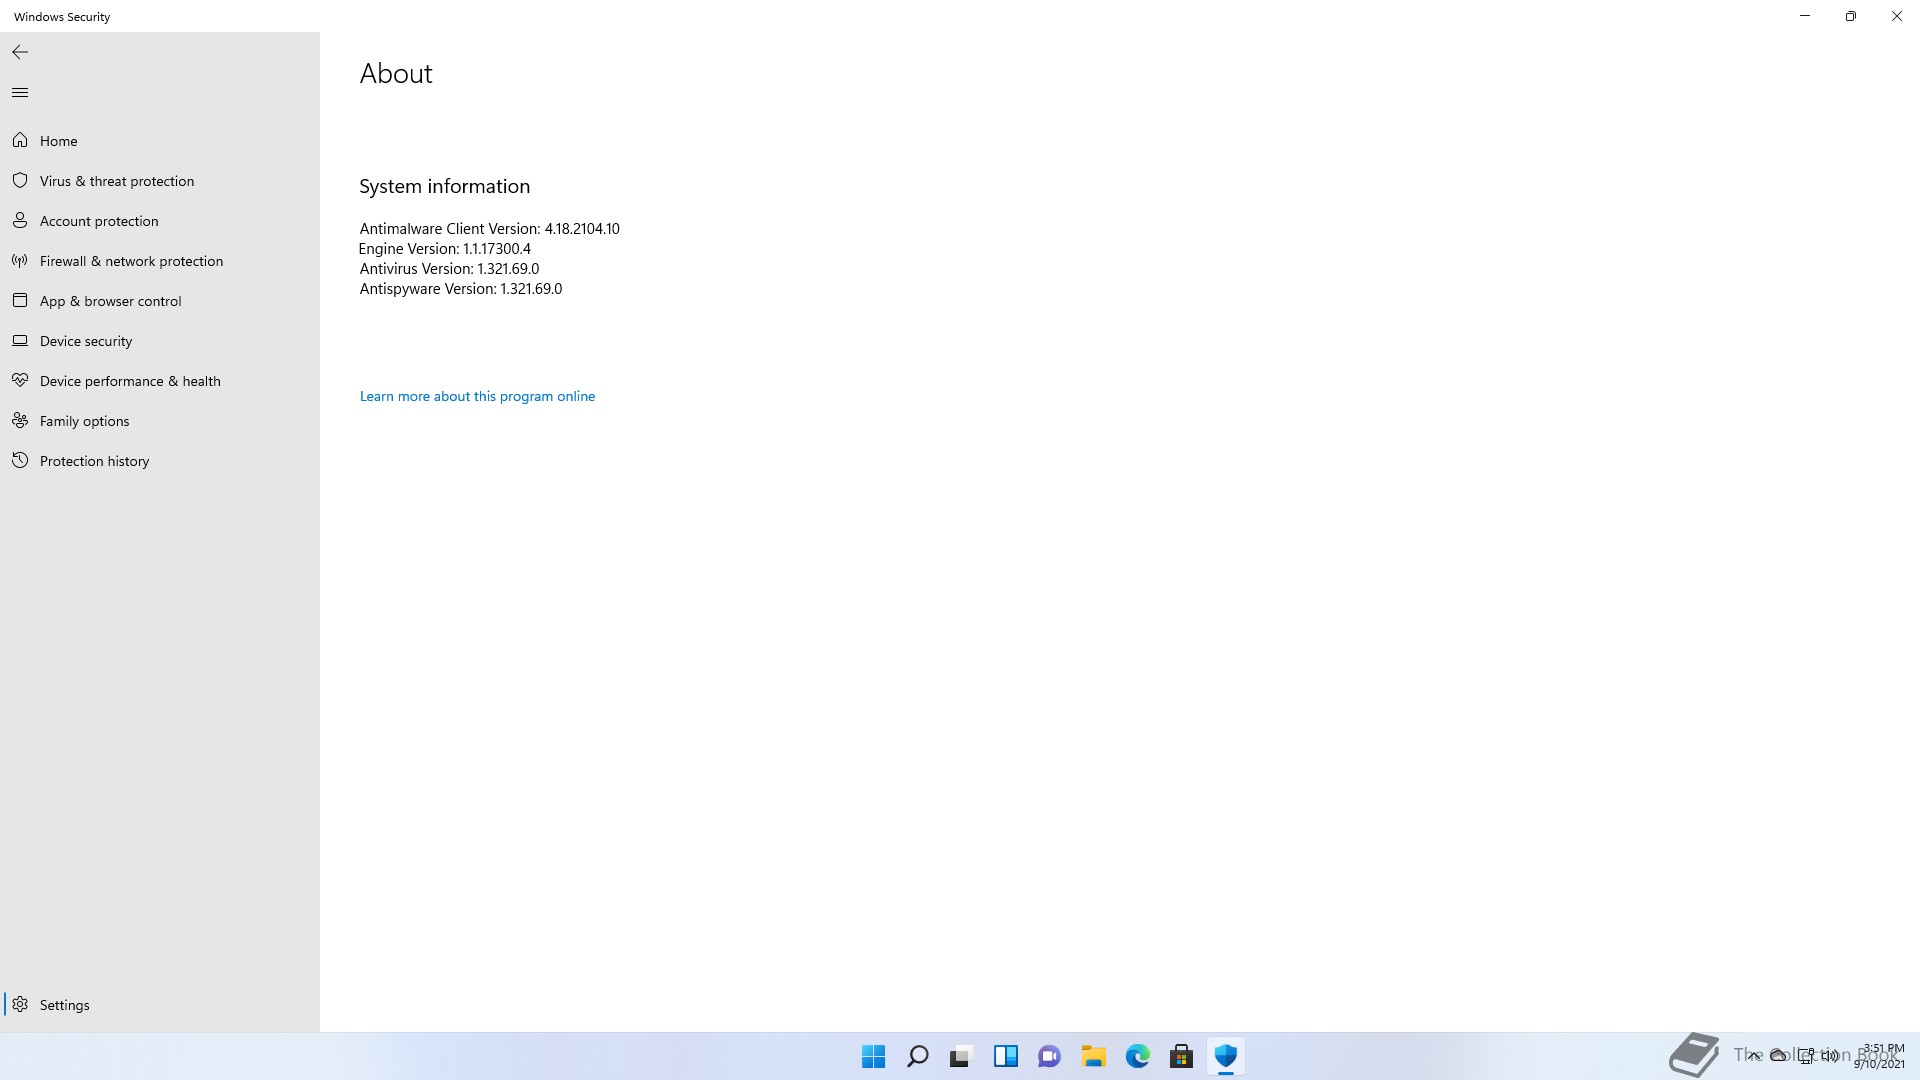
Task: View Protection history clock icon
Action: click(20, 460)
